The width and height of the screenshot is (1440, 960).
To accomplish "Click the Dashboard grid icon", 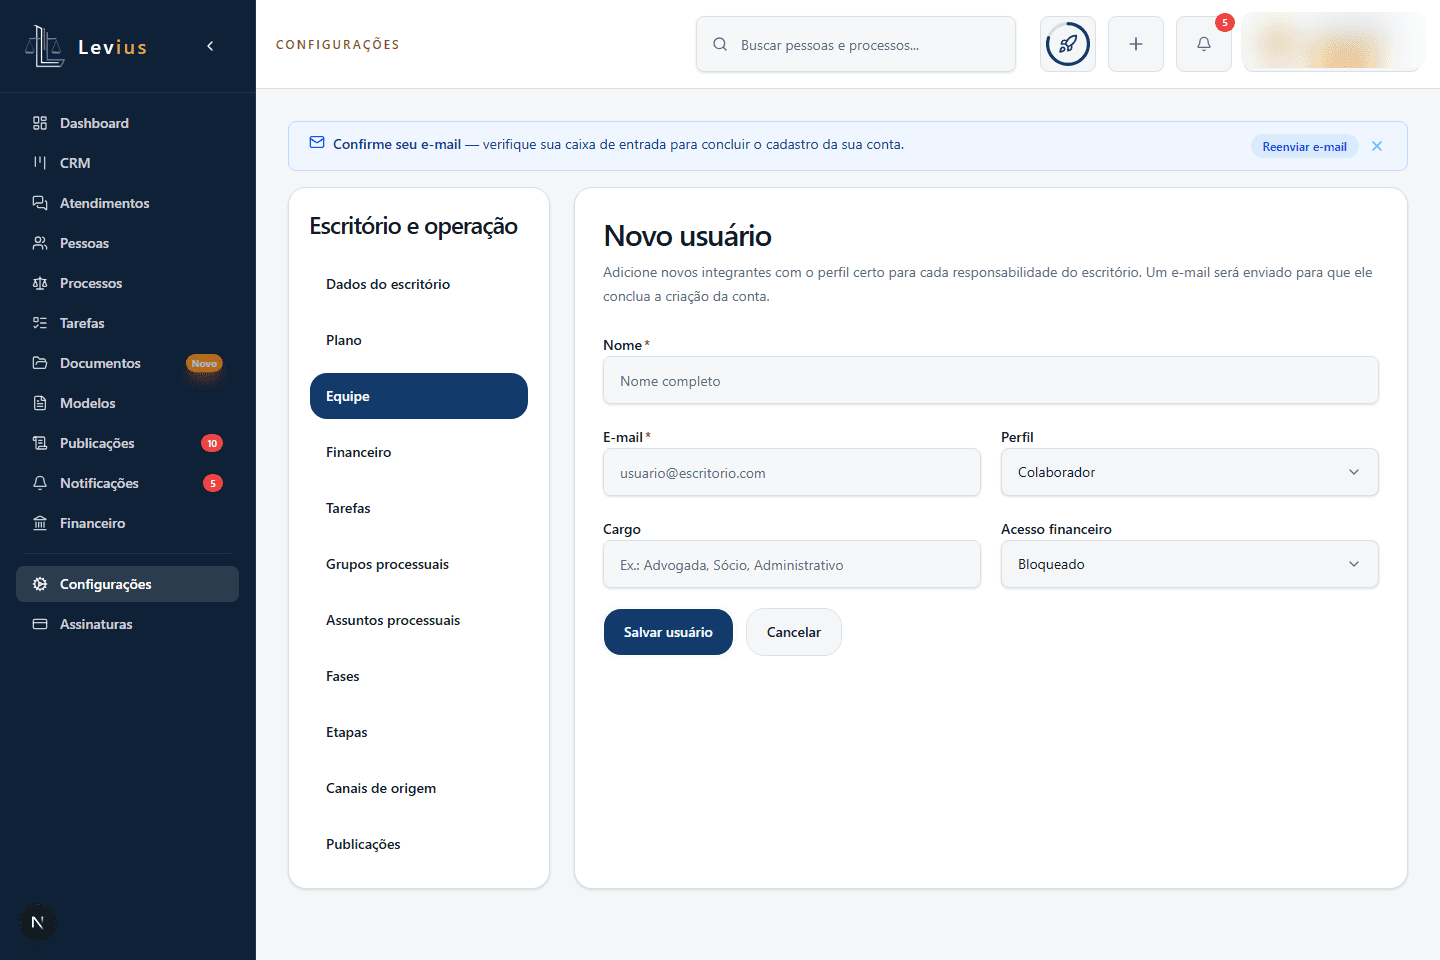I will coord(40,123).
